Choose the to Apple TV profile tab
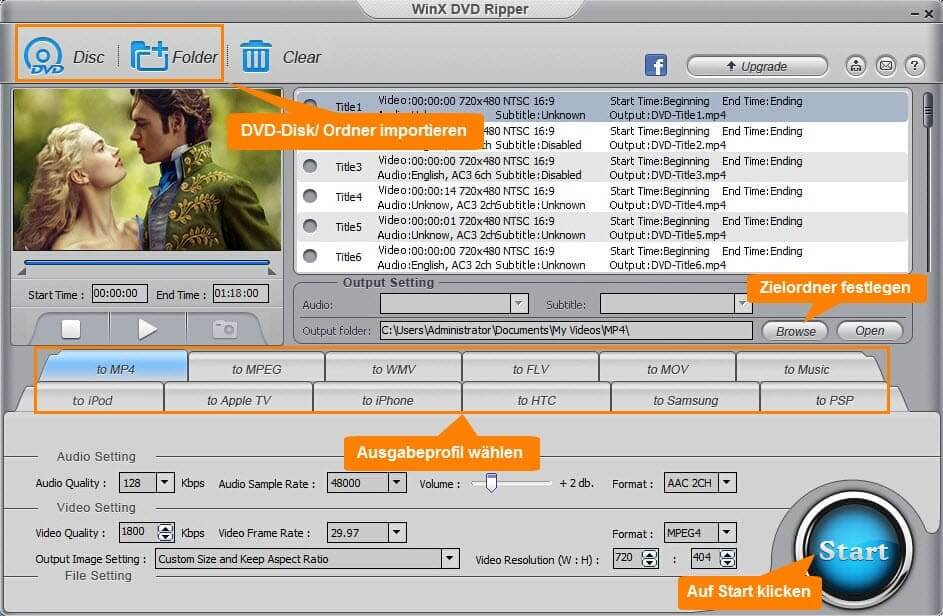Screen dimensions: 943x616 (x=239, y=400)
